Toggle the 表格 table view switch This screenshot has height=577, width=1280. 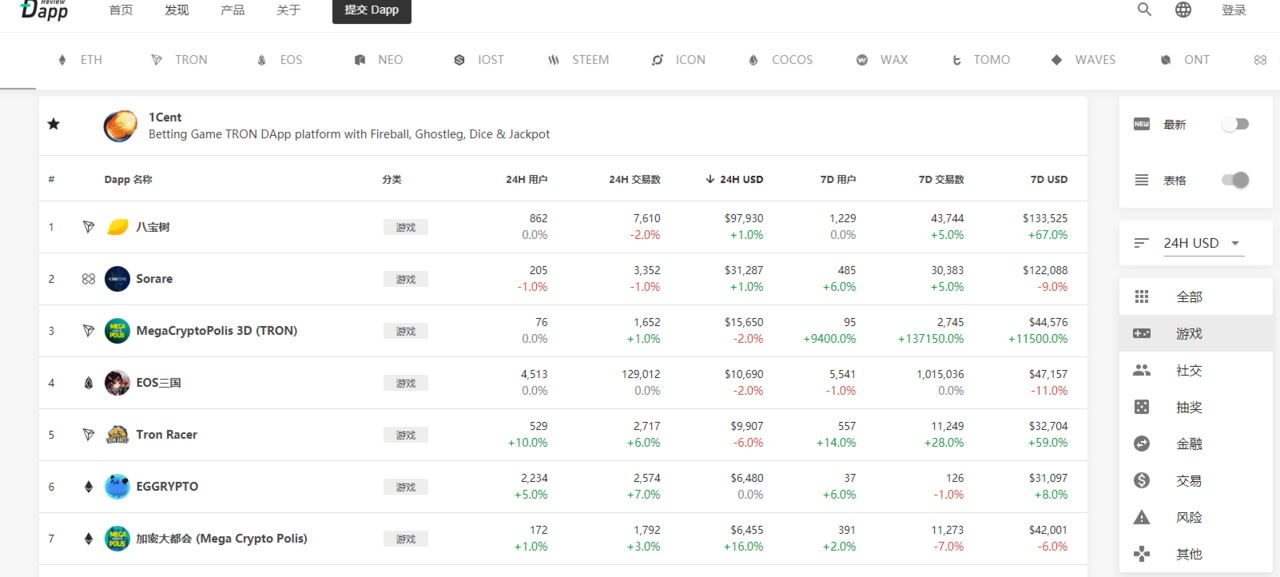pos(1235,180)
